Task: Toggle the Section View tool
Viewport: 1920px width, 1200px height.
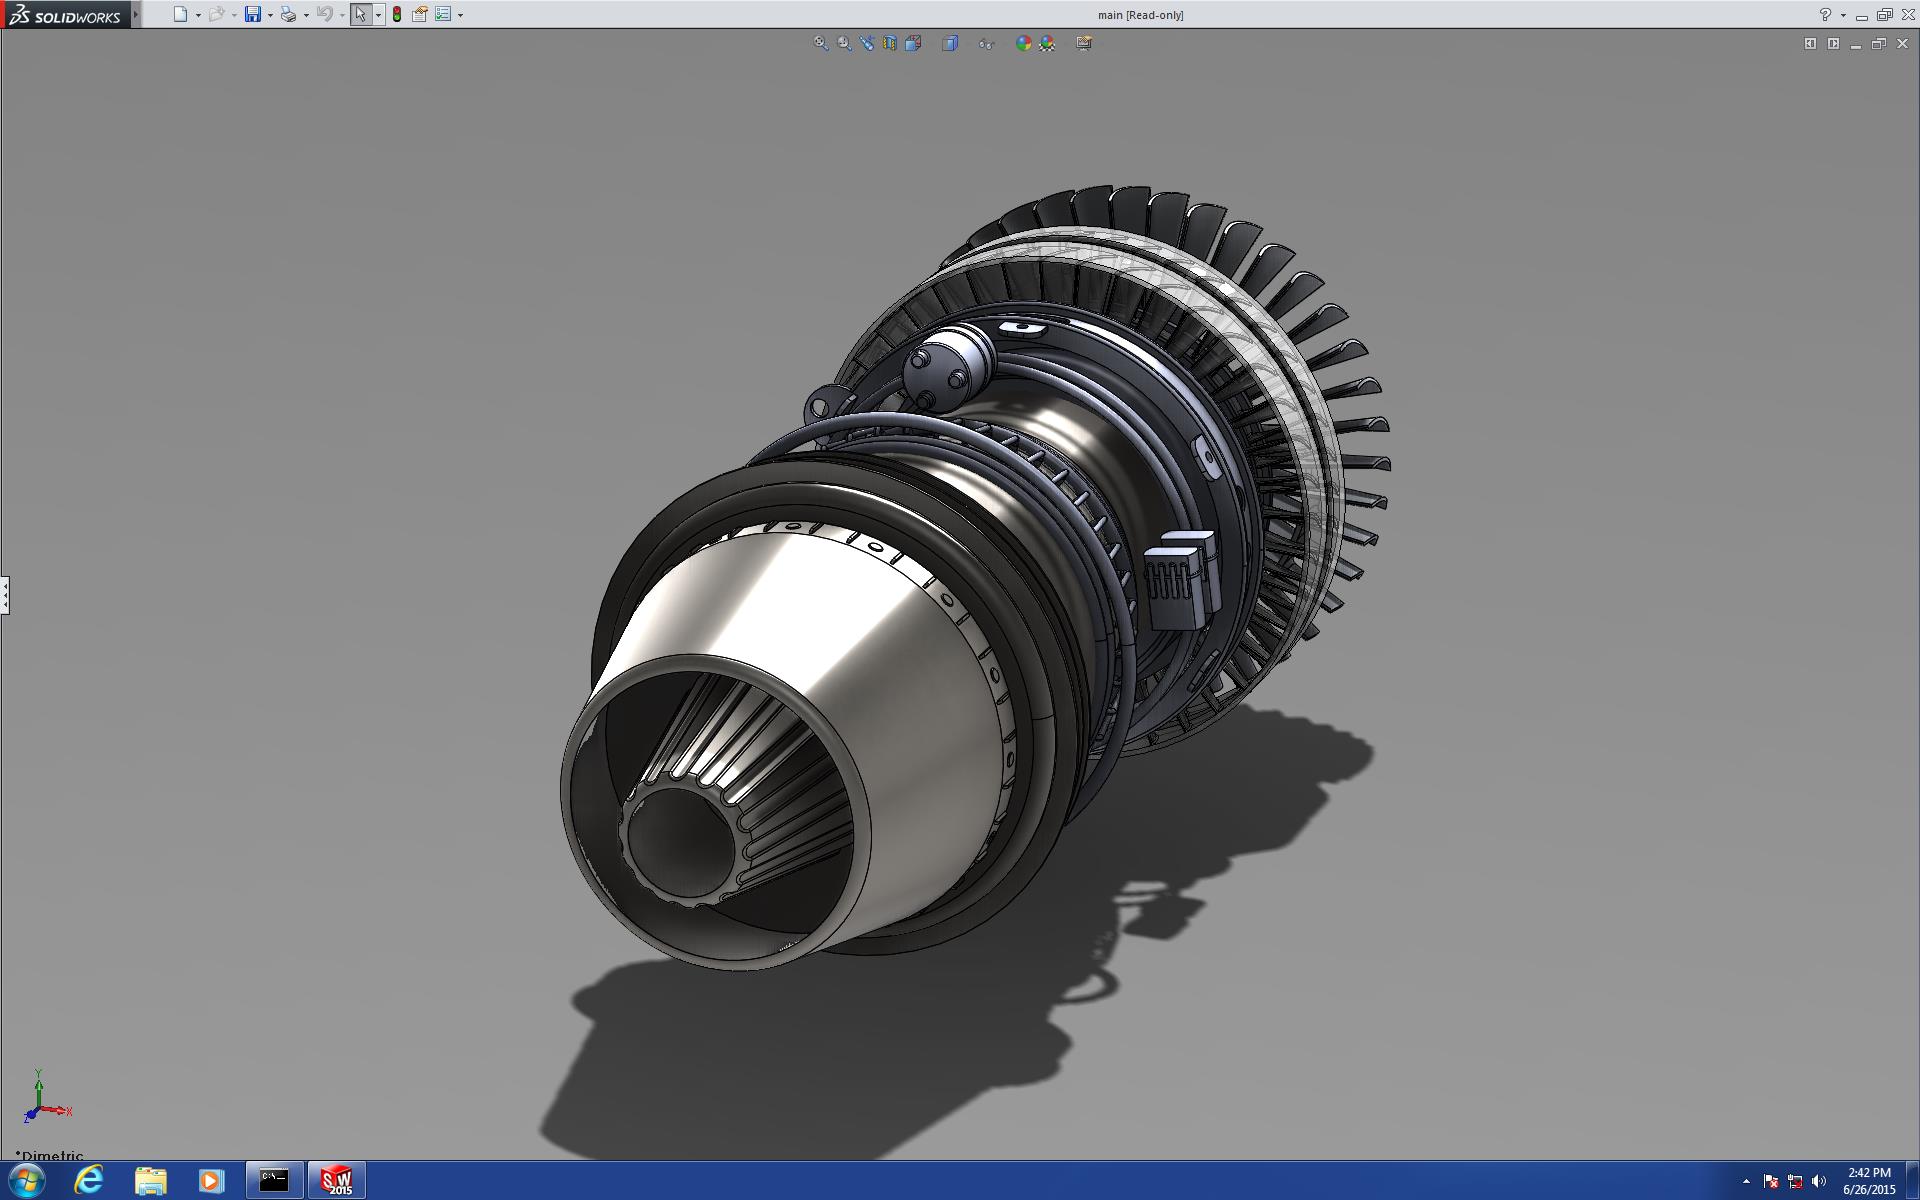Action: click(890, 43)
